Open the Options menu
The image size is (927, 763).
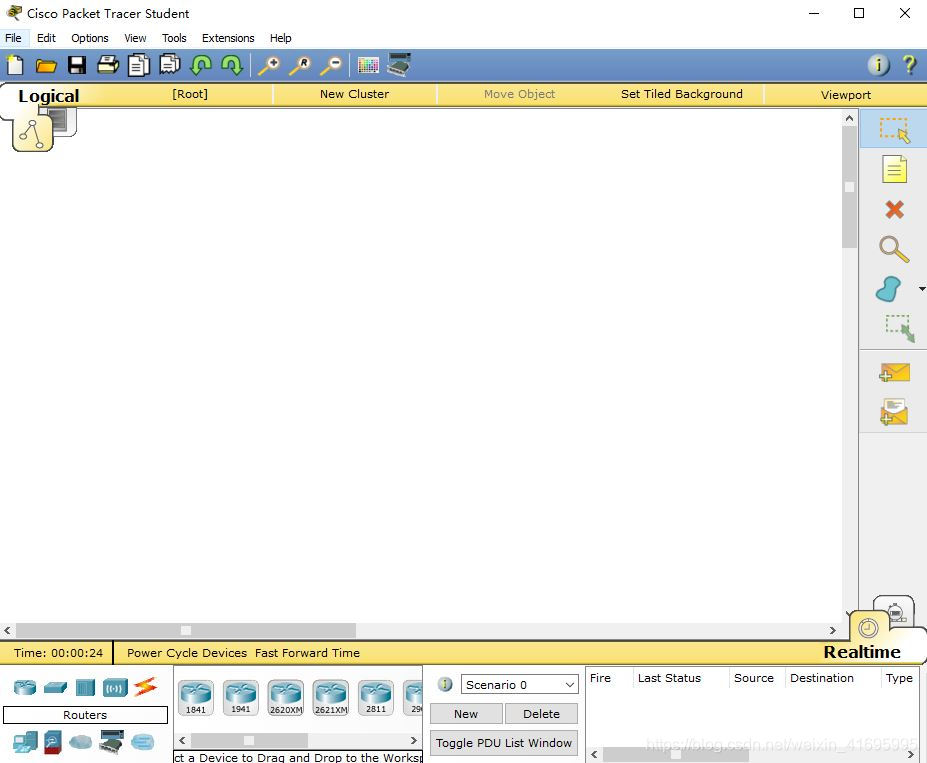coord(90,38)
